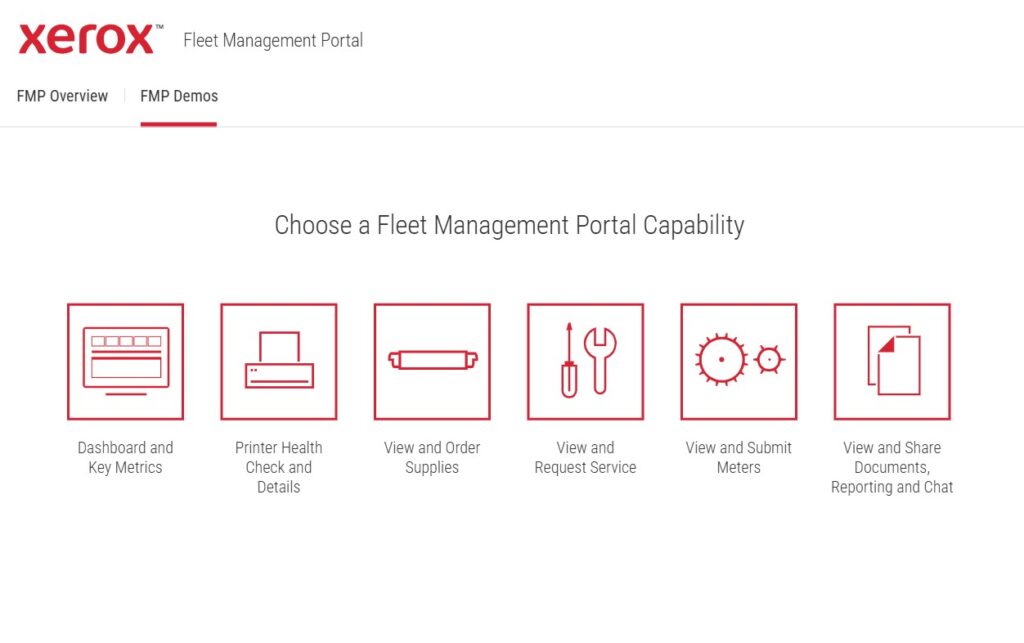Open View and Share Documents, Reporting and Chat
Screen dimensions: 1024x643
tap(892, 467)
